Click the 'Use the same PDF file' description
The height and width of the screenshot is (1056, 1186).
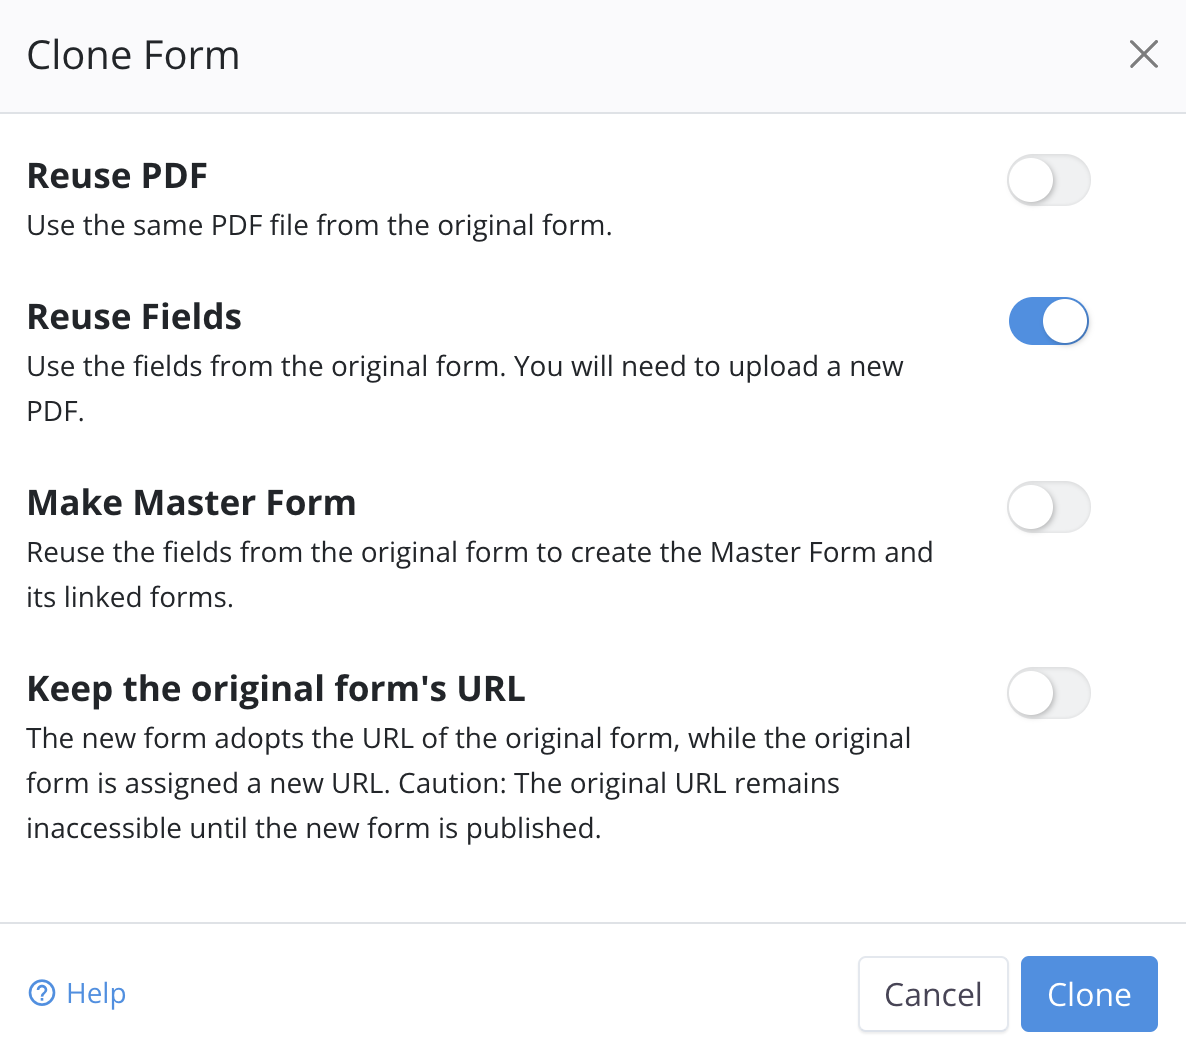(x=319, y=226)
